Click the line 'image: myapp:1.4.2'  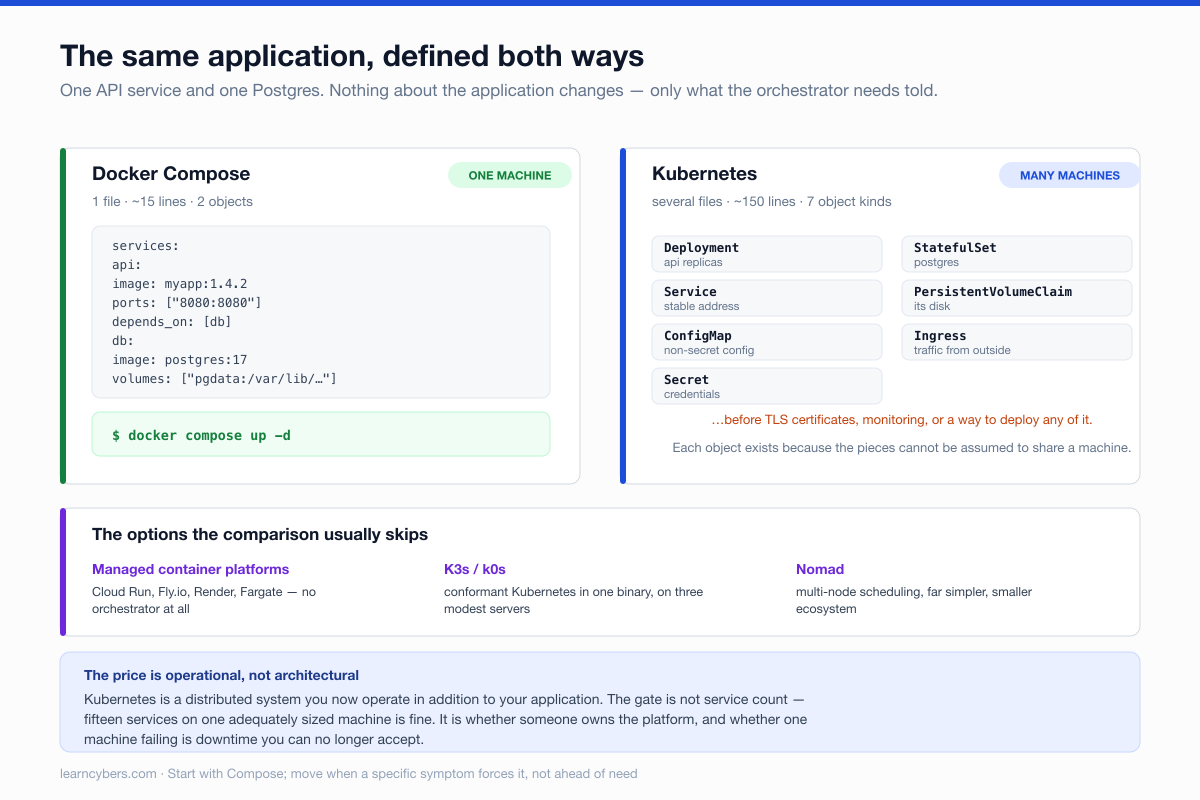coord(180,284)
